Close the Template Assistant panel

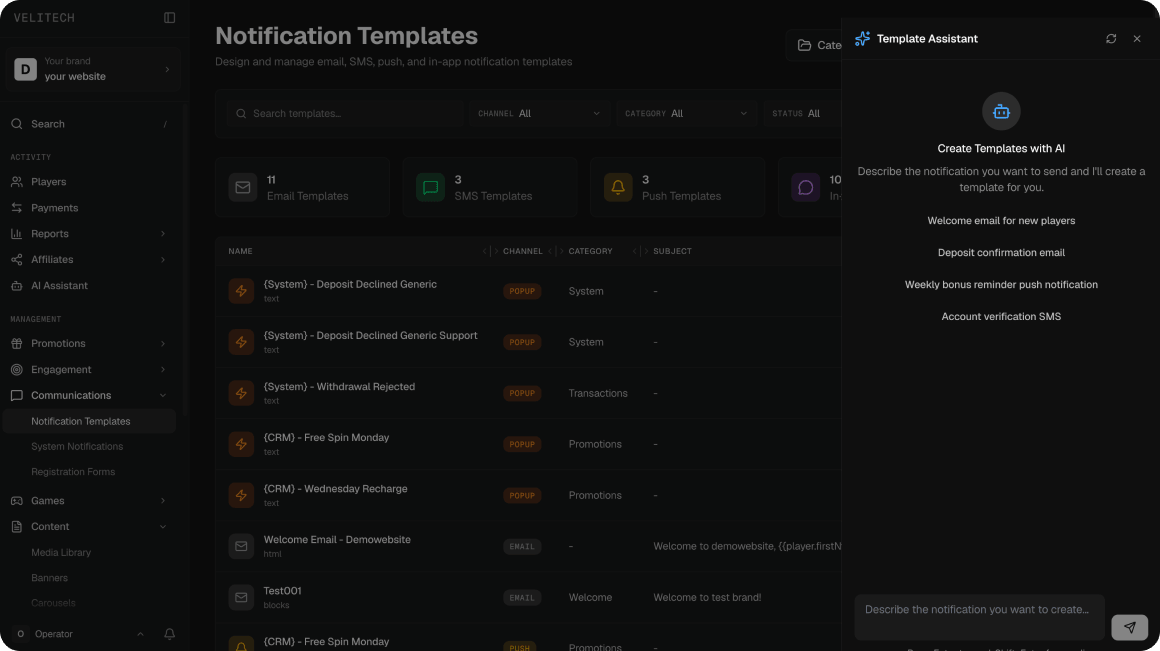click(x=1137, y=38)
